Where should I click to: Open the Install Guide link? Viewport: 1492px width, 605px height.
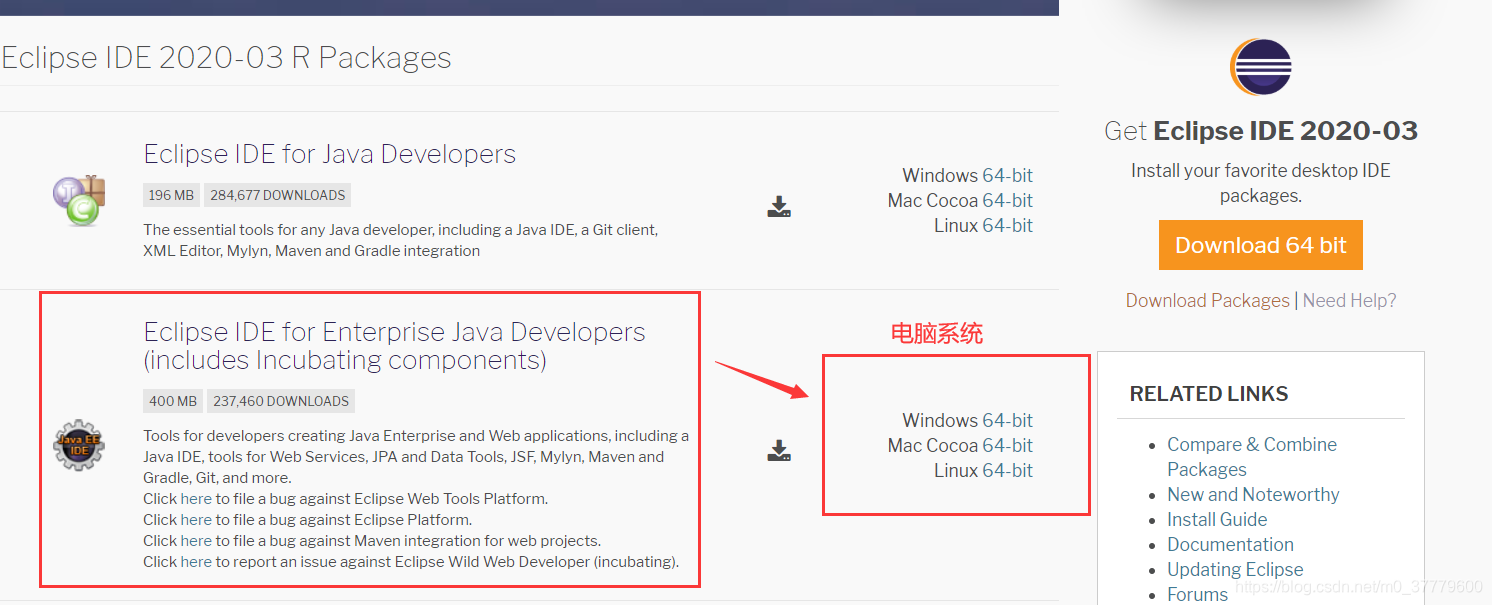coord(1217,519)
